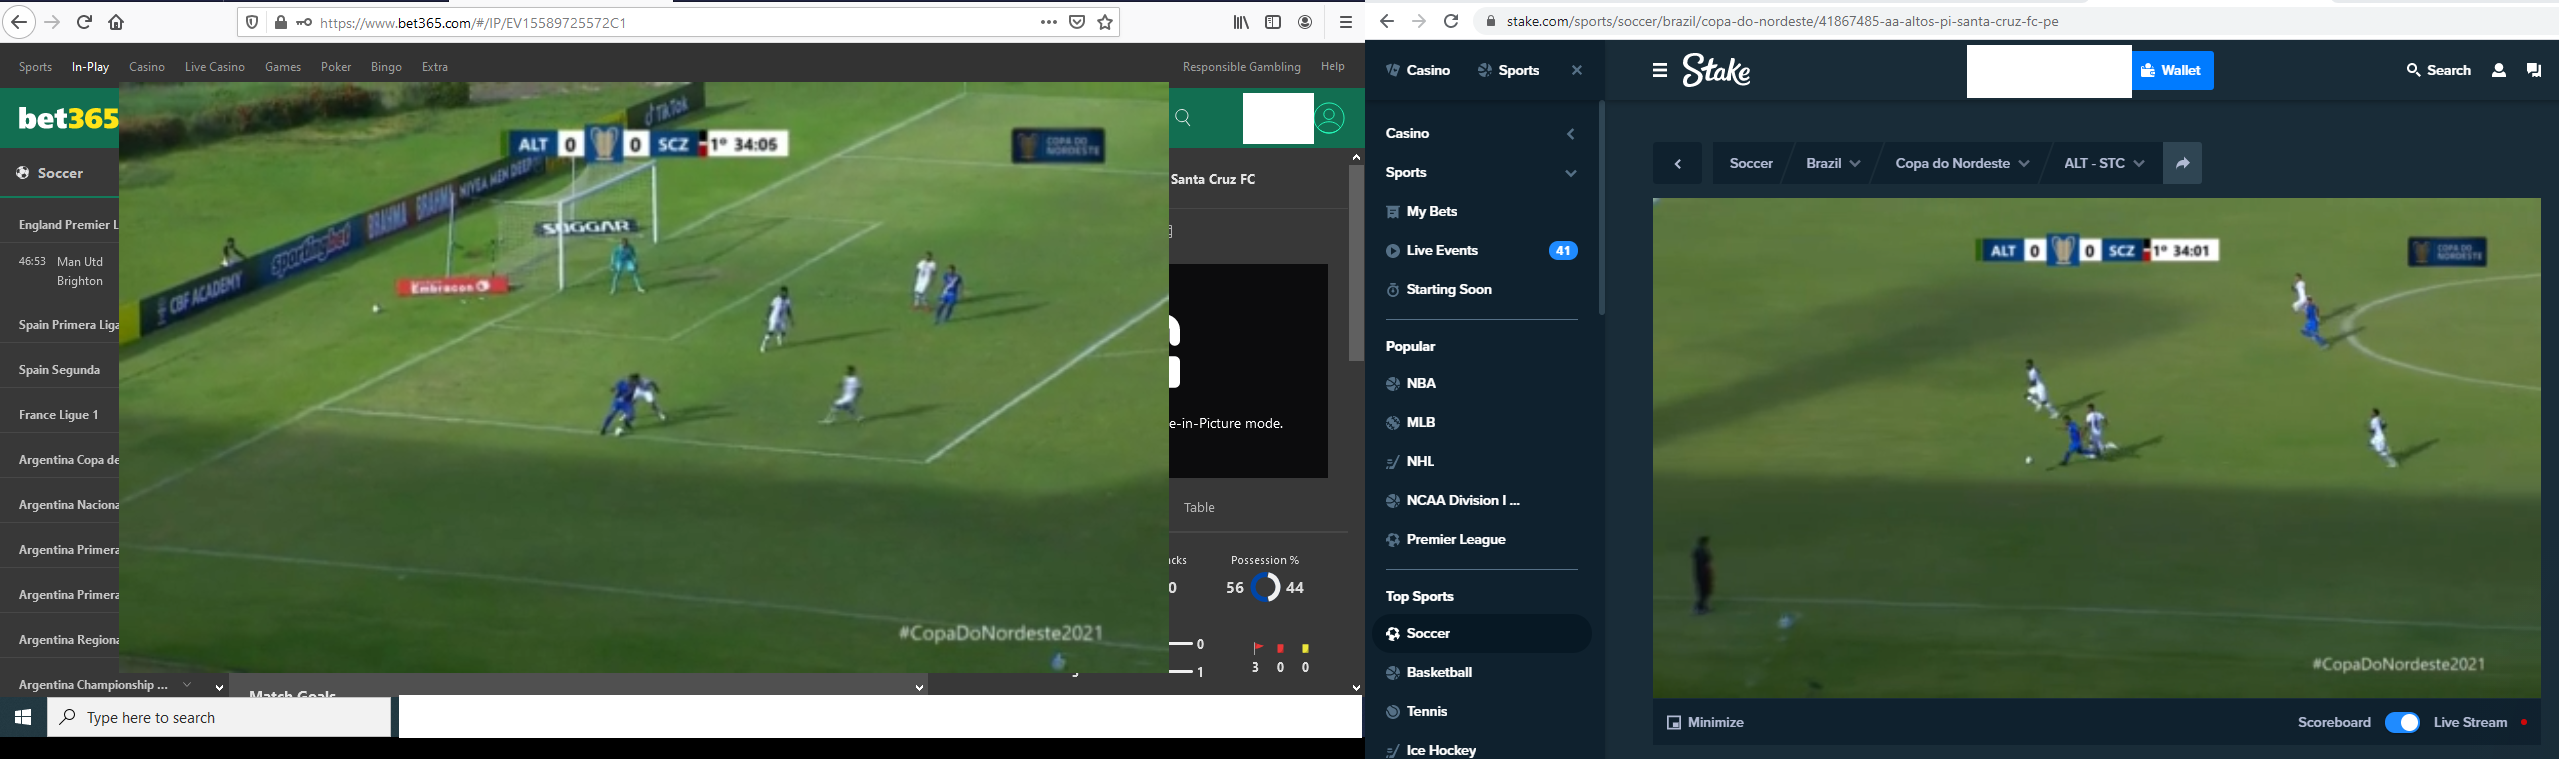
Task: Open bet365 Sports tab
Action: tap(35, 67)
